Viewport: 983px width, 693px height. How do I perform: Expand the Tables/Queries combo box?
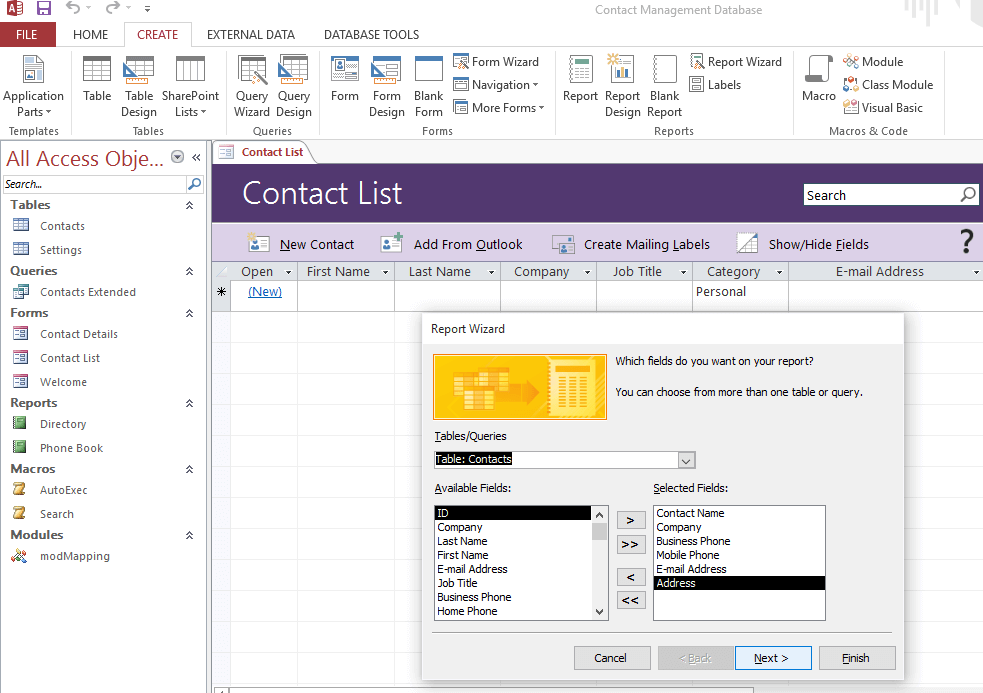tap(686, 460)
